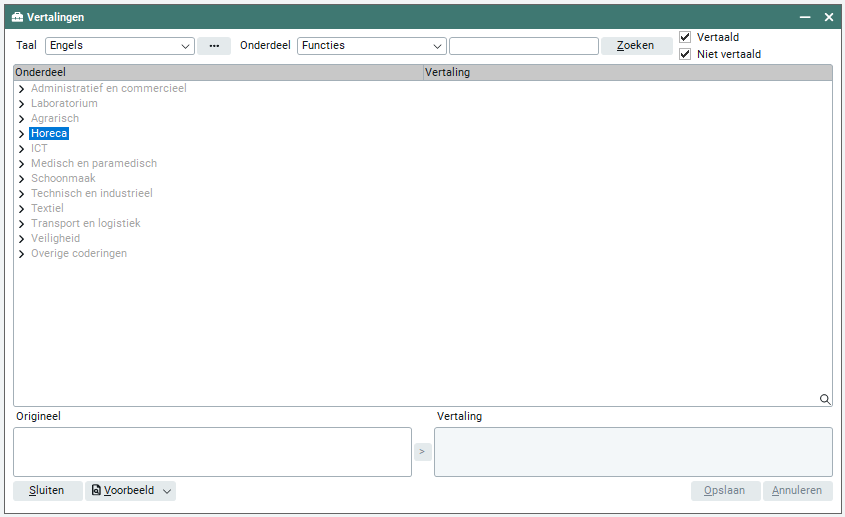Click inside the Origineel text box
The image size is (845, 517).
(212, 452)
